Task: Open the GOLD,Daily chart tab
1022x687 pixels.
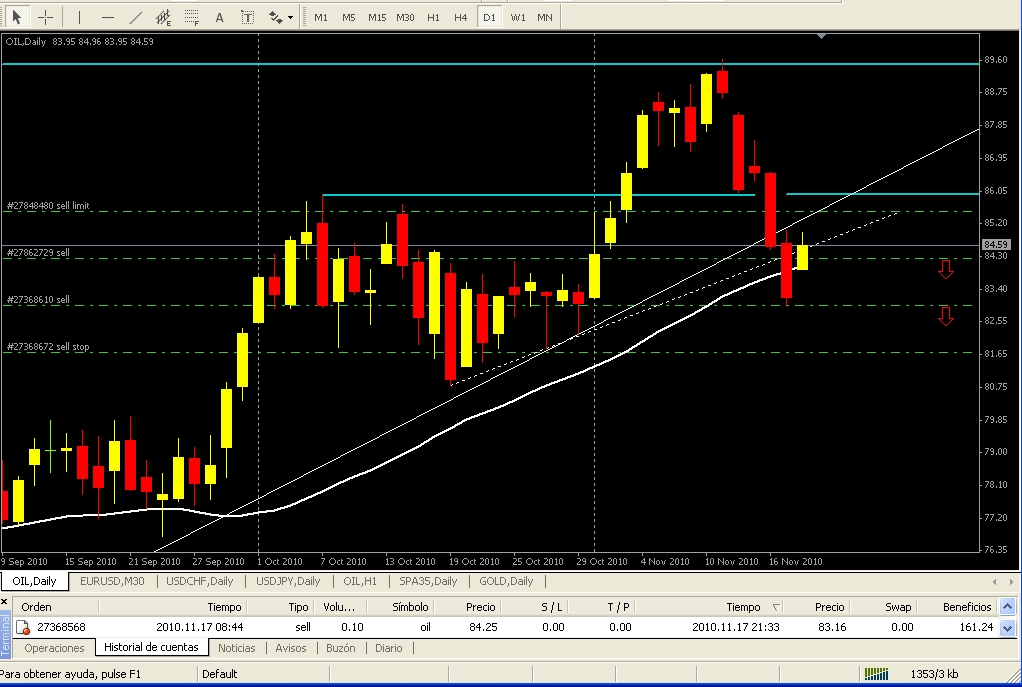Action: point(506,581)
